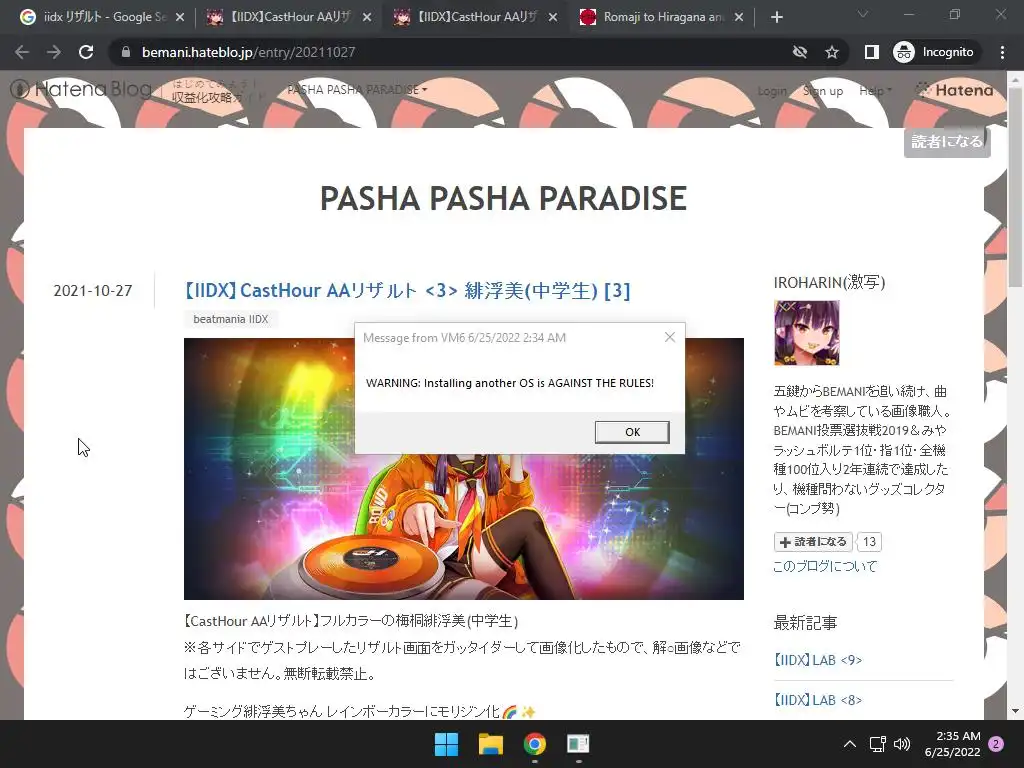This screenshot has height=768, width=1024.
Task: Click the Hatena logo at top right
Action: click(x=954, y=90)
